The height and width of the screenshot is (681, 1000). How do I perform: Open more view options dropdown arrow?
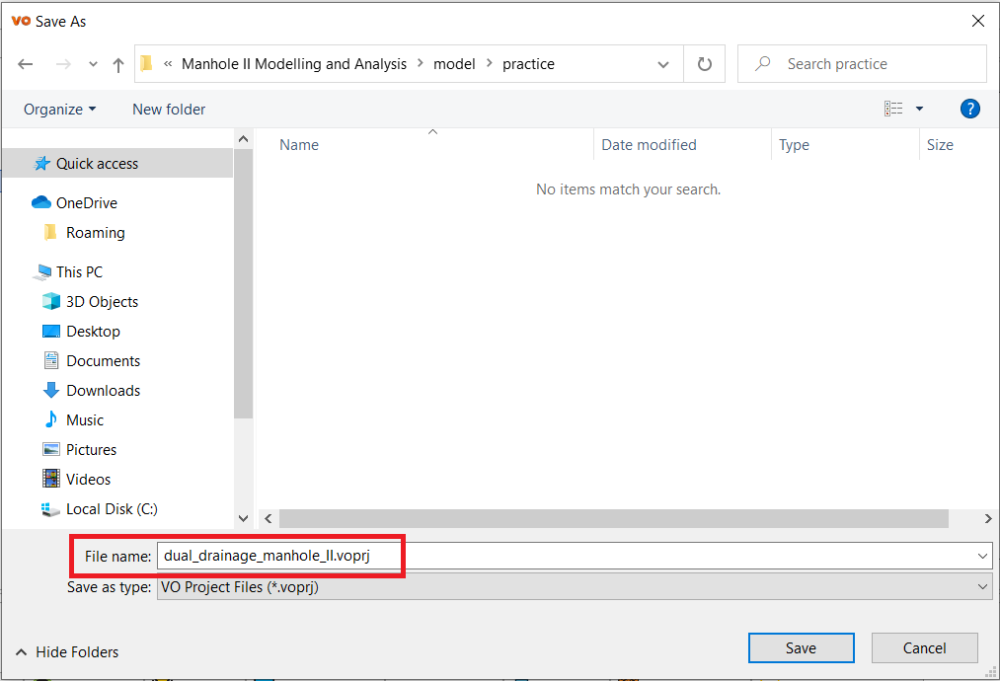(920, 108)
